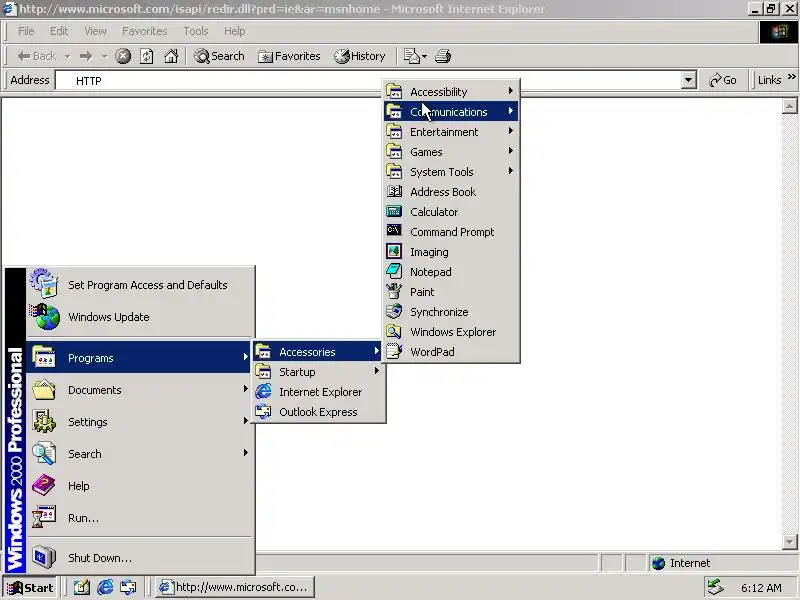Screen dimensions: 800x600
Task: Open the View menu
Action: 95,31
